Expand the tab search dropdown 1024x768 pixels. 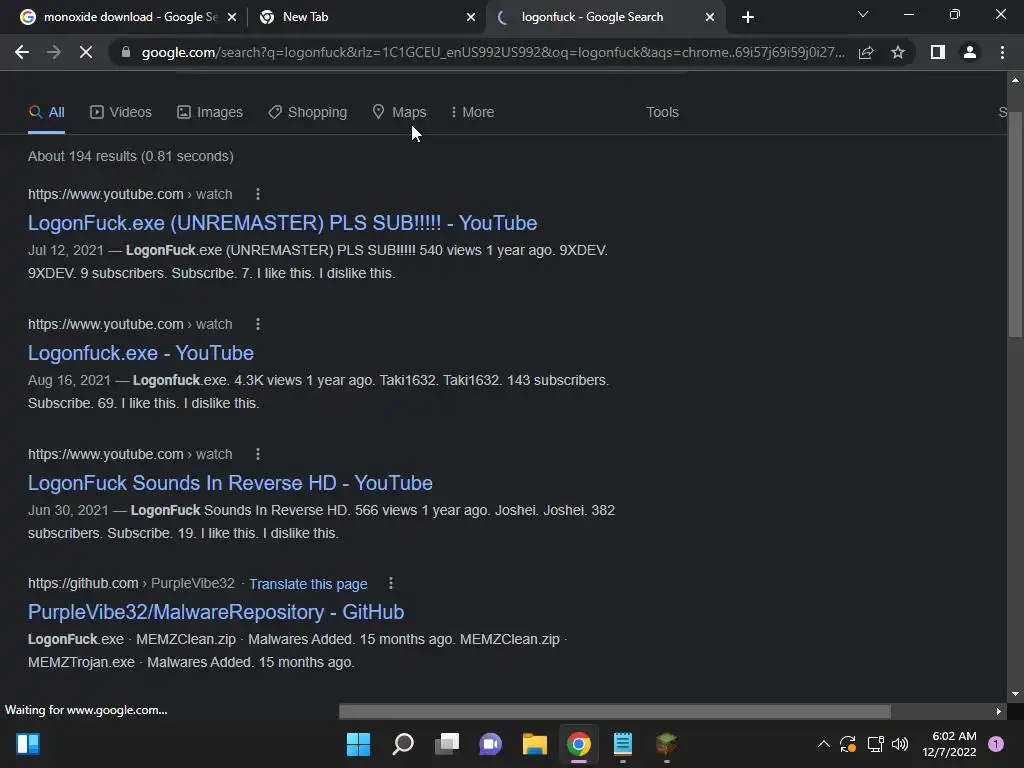click(x=863, y=14)
